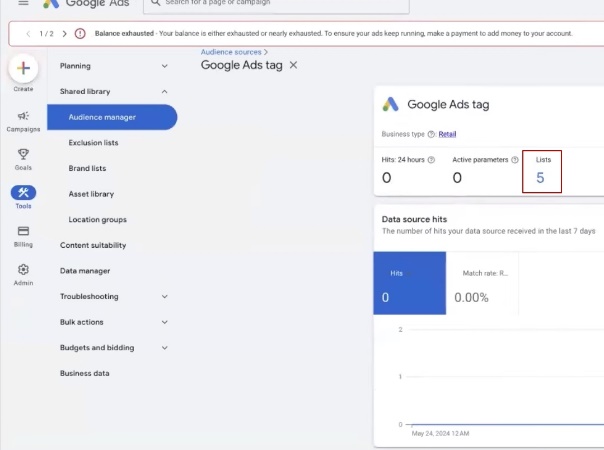The width and height of the screenshot is (604, 450).
Task: Expand the Planning section
Action: [165, 66]
